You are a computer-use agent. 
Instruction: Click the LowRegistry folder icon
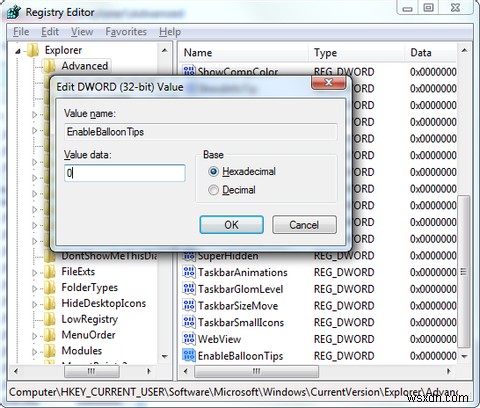point(49,319)
